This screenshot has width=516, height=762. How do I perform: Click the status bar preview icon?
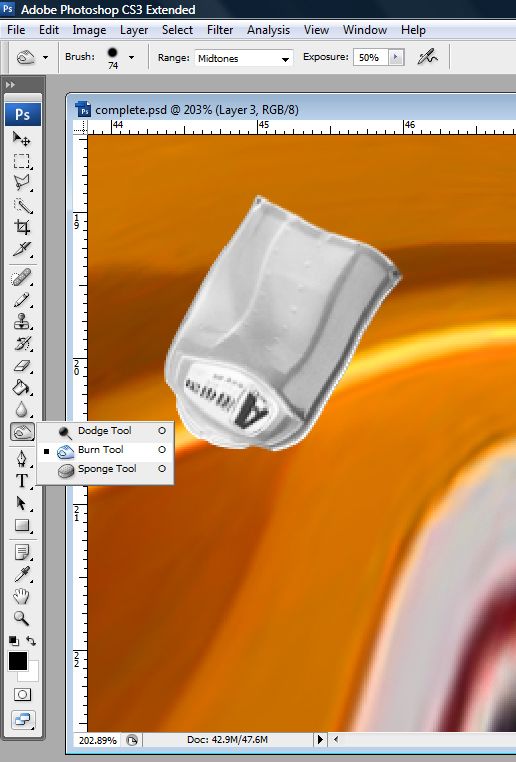click(132, 740)
